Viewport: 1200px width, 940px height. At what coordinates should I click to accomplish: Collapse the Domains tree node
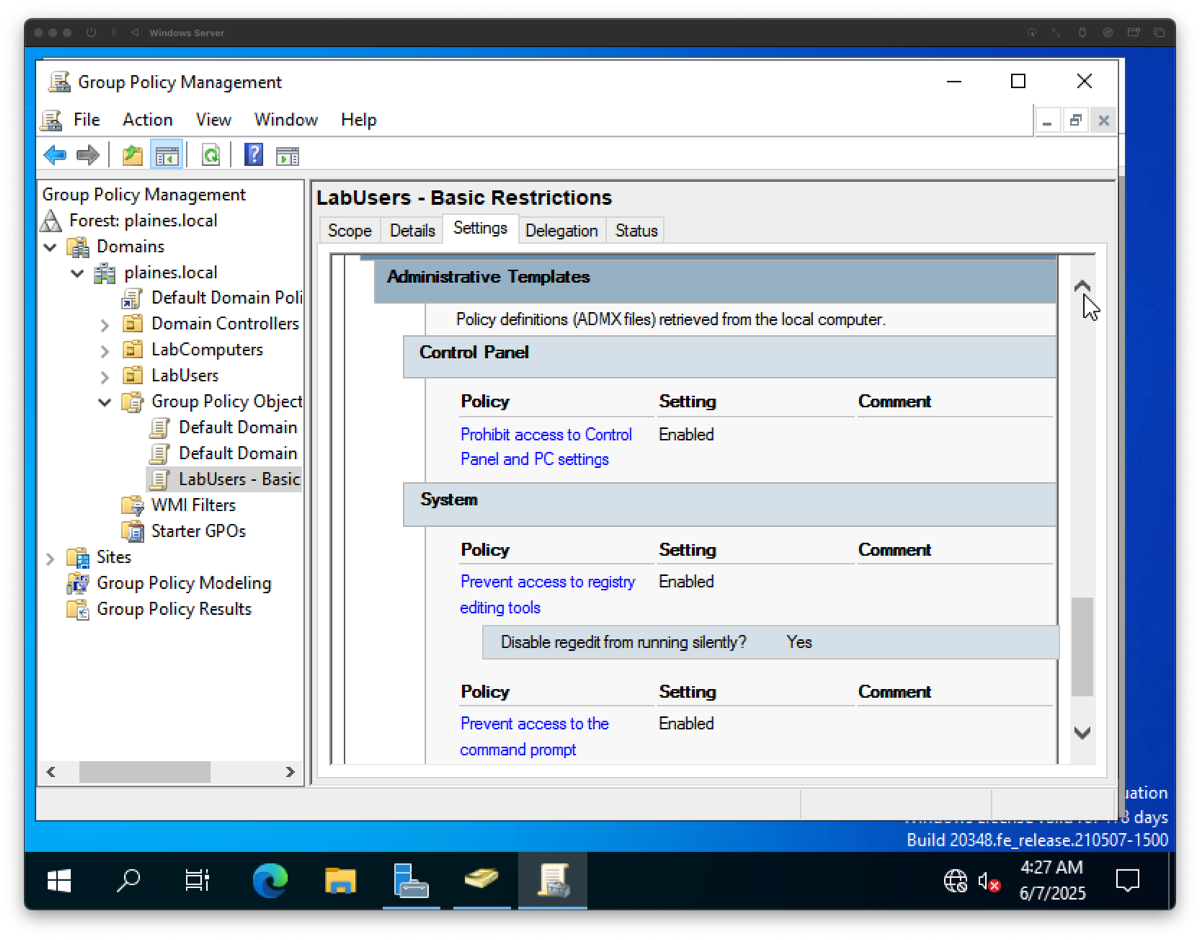point(51,247)
